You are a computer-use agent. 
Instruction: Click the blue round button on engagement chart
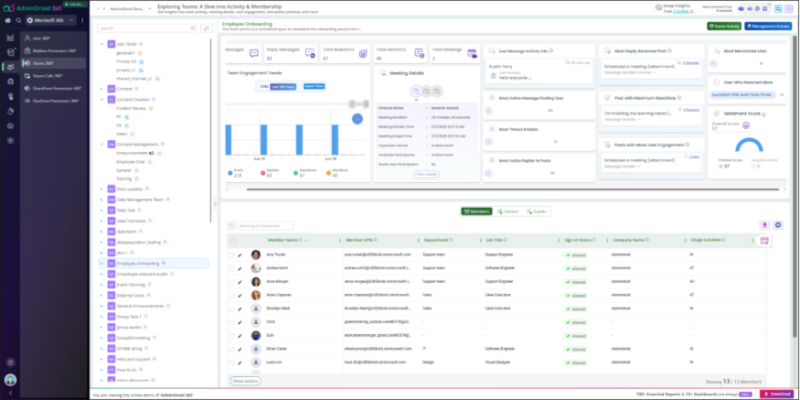[x=357, y=119]
